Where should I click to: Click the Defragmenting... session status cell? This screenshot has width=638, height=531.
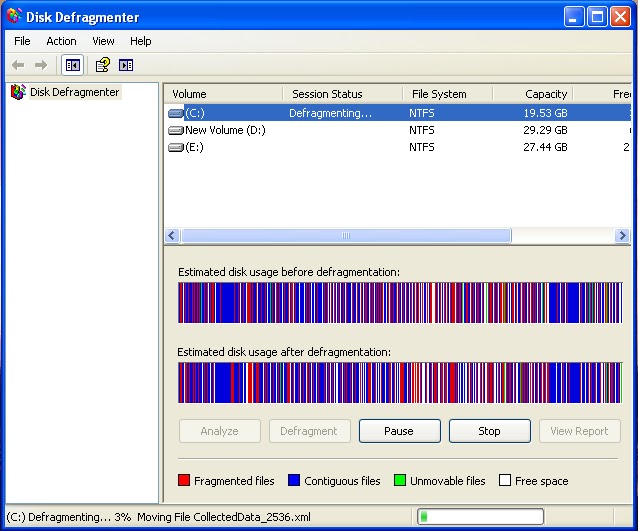pos(330,113)
